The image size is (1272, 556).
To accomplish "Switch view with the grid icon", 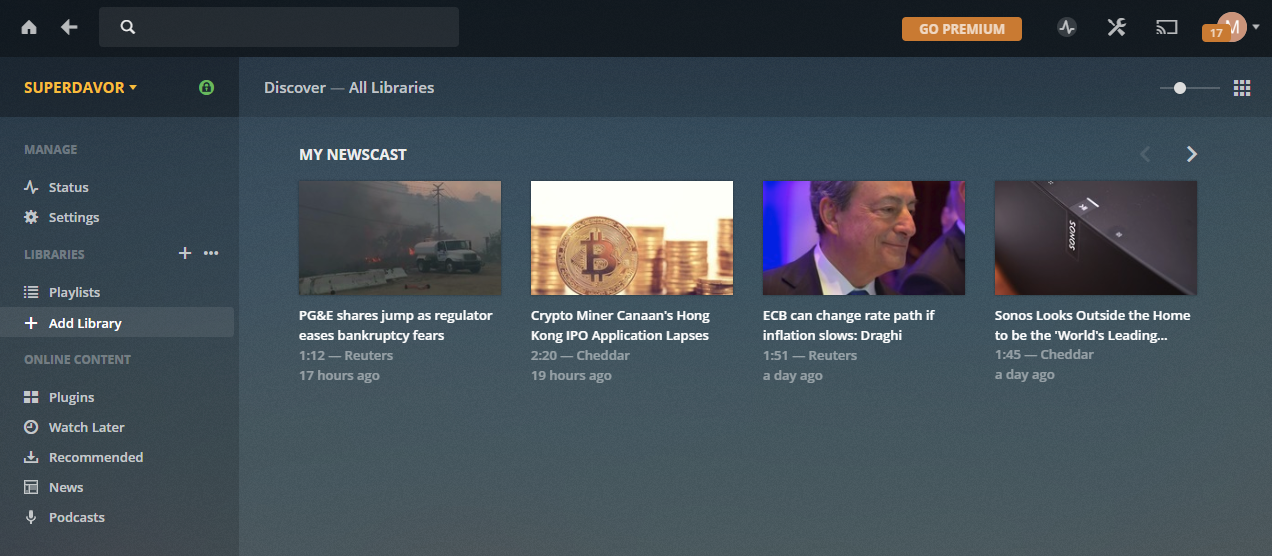I will tap(1242, 88).
